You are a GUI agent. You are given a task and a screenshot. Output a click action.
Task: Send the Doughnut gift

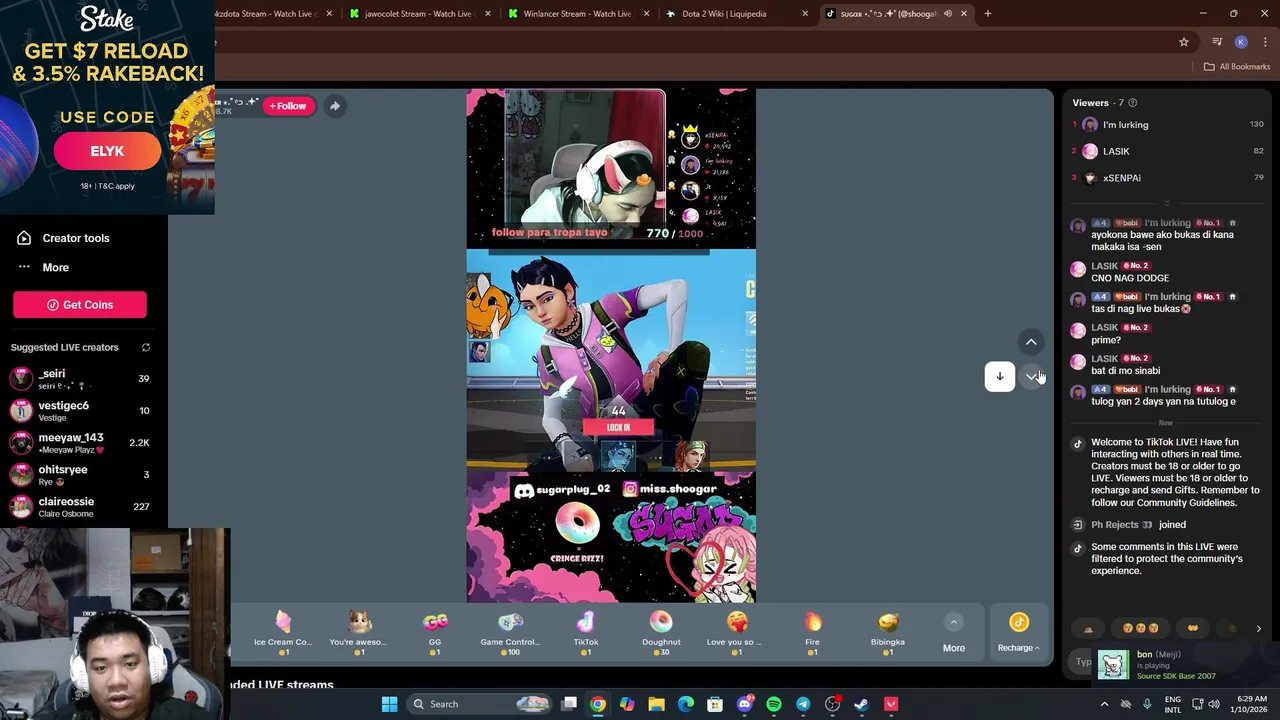661,634
